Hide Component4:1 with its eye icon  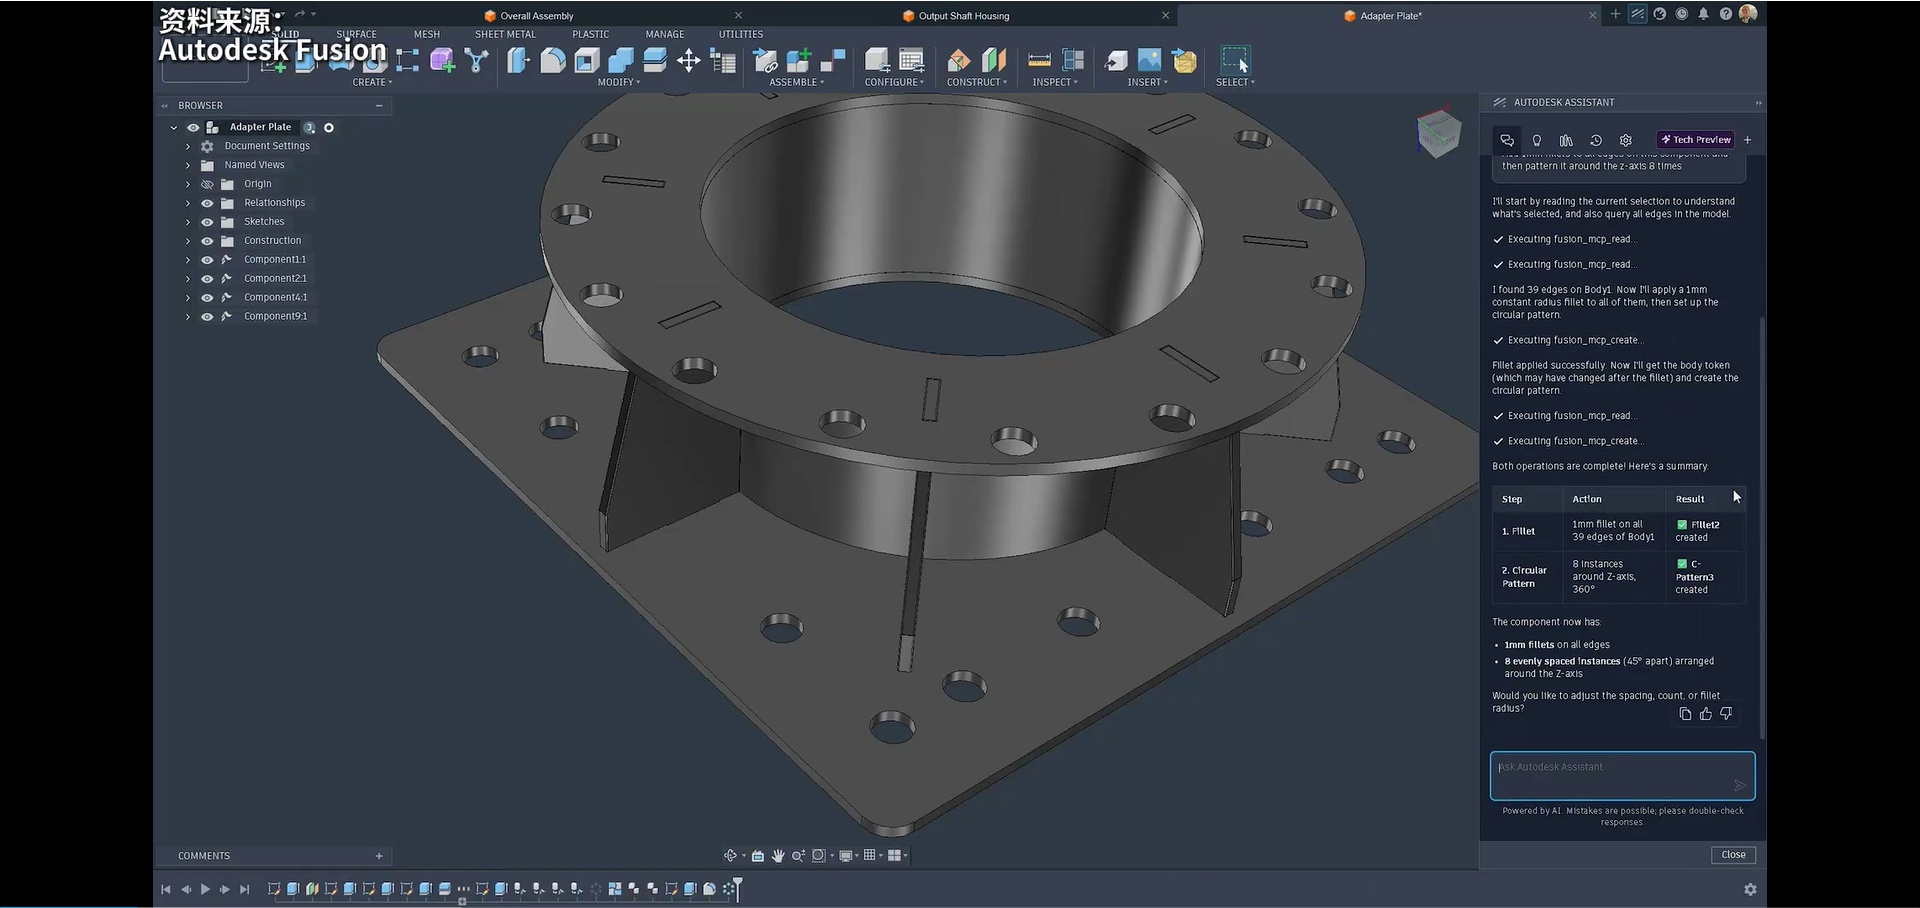[x=207, y=298]
